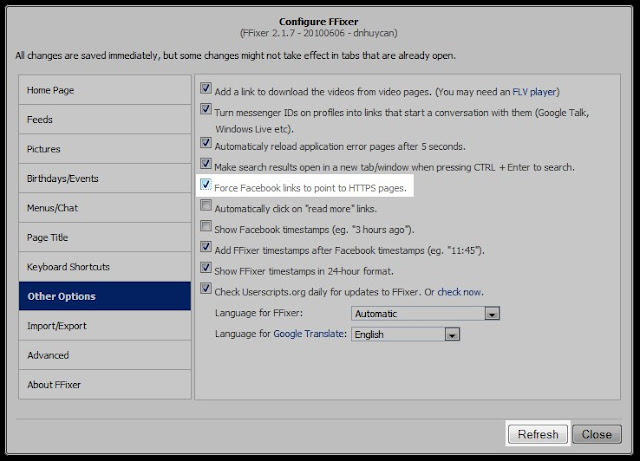Image resolution: width=640 pixels, height=461 pixels.
Task: Toggle Force Facebook links to HTTPS checkbox
Action: pos(206,185)
